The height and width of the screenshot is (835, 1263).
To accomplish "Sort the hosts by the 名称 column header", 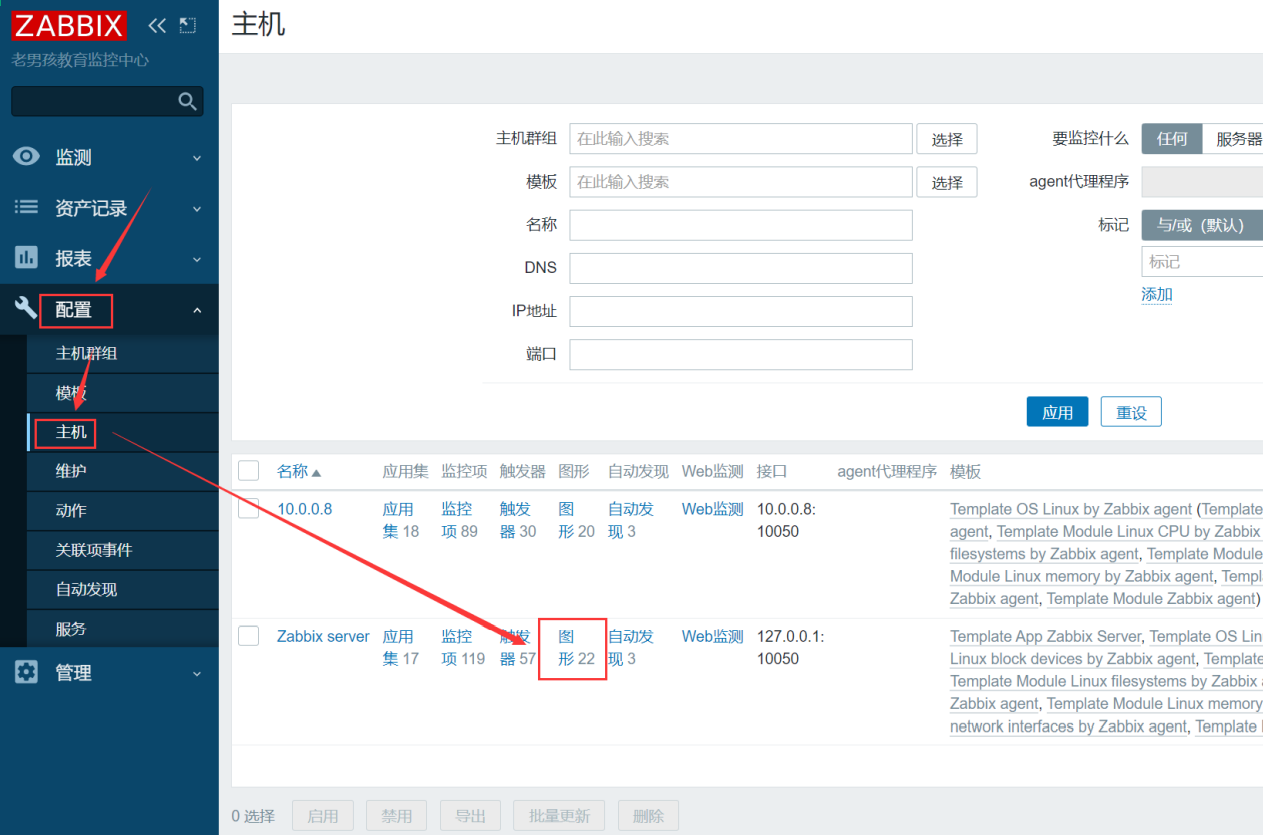I will (299, 472).
